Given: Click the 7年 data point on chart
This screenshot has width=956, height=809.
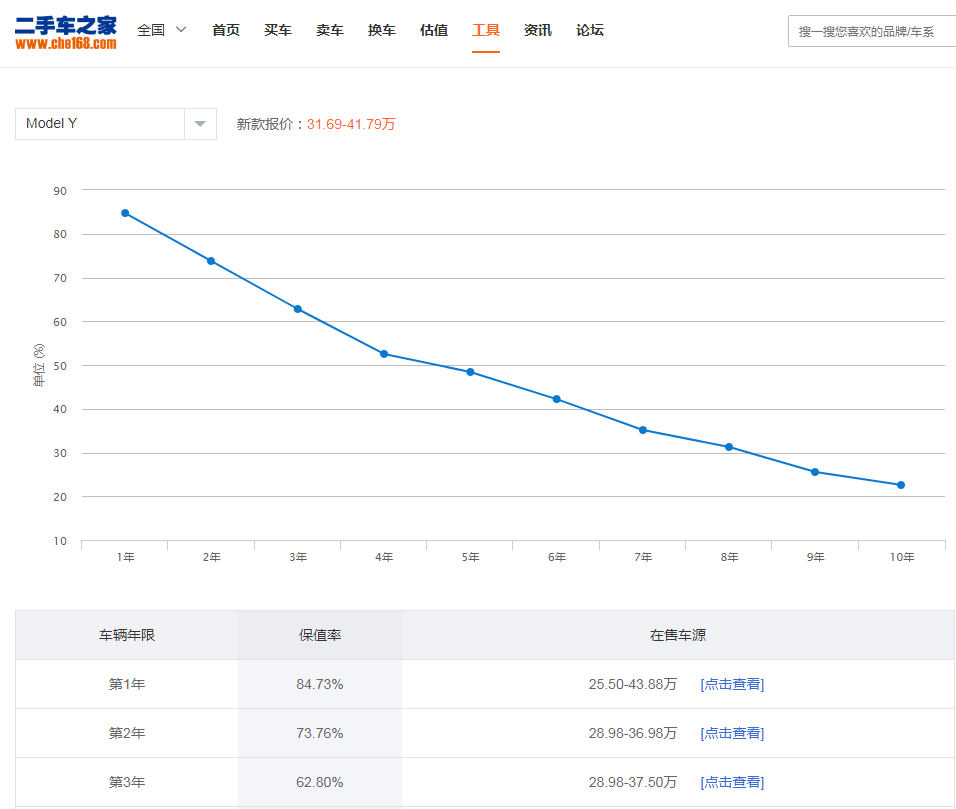Looking at the screenshot, I should [x=643, y=430].
